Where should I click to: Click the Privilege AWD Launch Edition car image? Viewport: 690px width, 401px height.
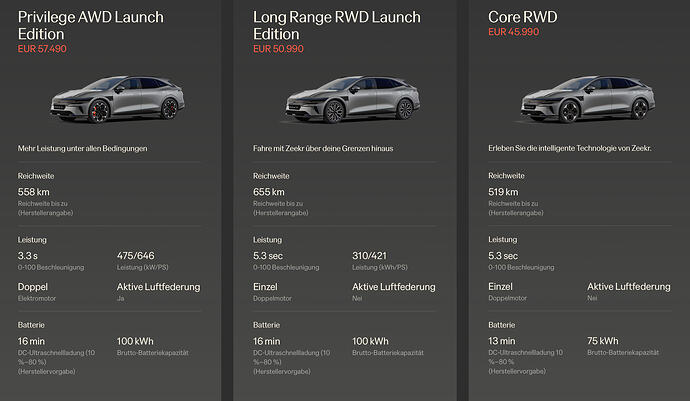tap(119, 97)
